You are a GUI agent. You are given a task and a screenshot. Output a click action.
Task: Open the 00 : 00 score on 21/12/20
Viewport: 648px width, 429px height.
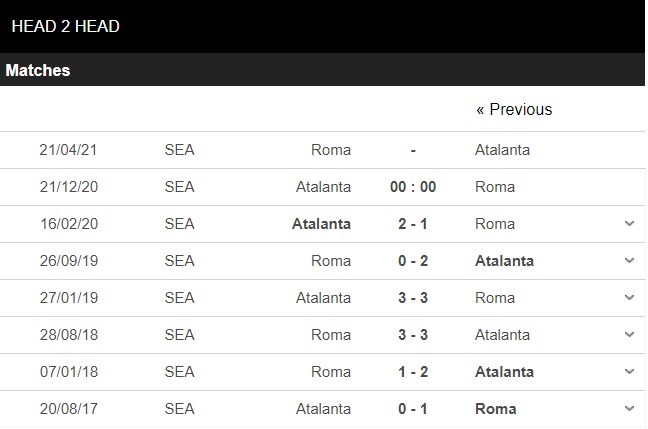point(413,187)
